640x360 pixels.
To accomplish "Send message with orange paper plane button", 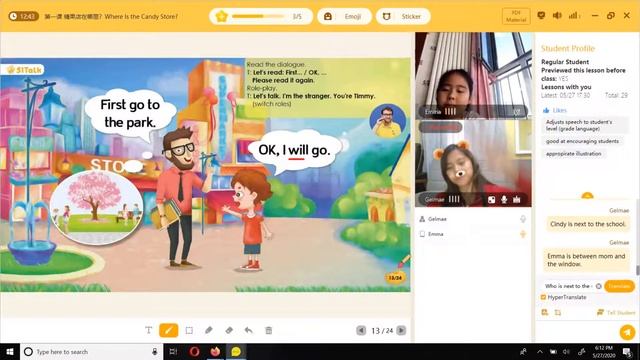I will pyautogui.click(x=627, y=332).
